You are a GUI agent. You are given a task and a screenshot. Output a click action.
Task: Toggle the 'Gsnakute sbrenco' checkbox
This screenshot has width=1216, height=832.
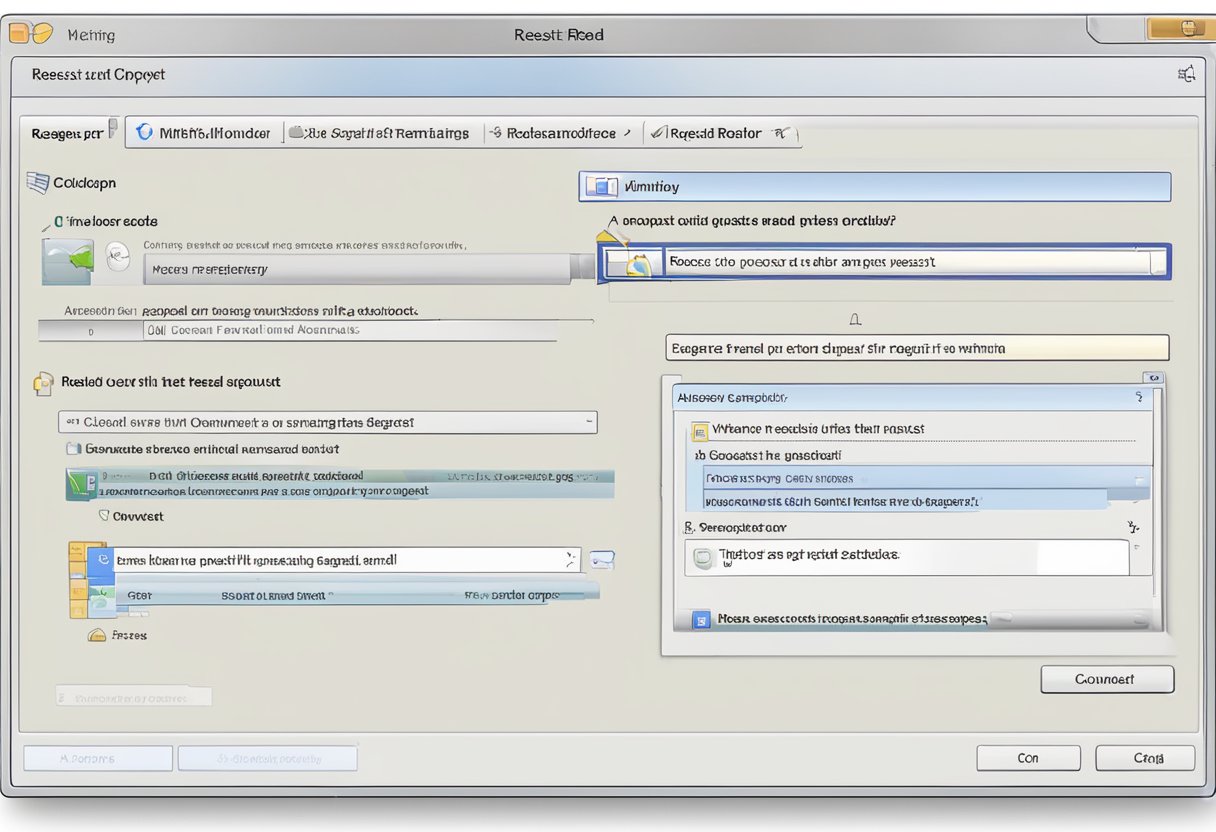click(x=73, y=449)
